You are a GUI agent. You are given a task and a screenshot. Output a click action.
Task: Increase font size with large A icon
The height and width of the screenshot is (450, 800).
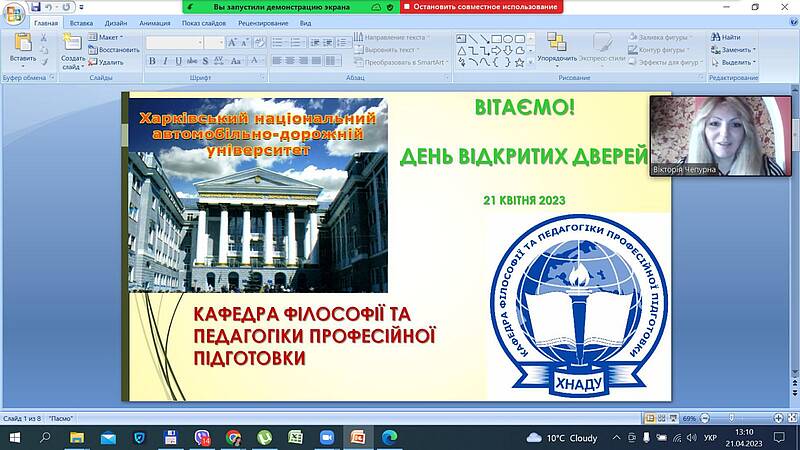pos(232,43)
